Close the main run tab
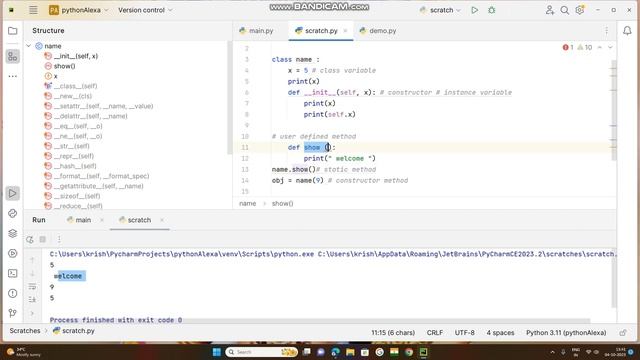 [x=102, y=220]
